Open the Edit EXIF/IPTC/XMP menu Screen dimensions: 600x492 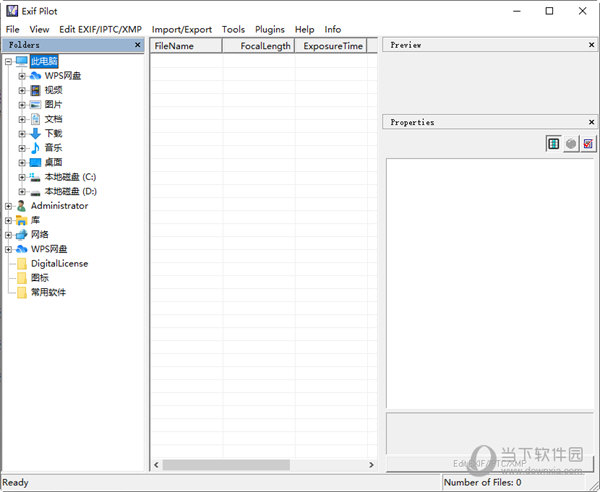coord(99,30)
